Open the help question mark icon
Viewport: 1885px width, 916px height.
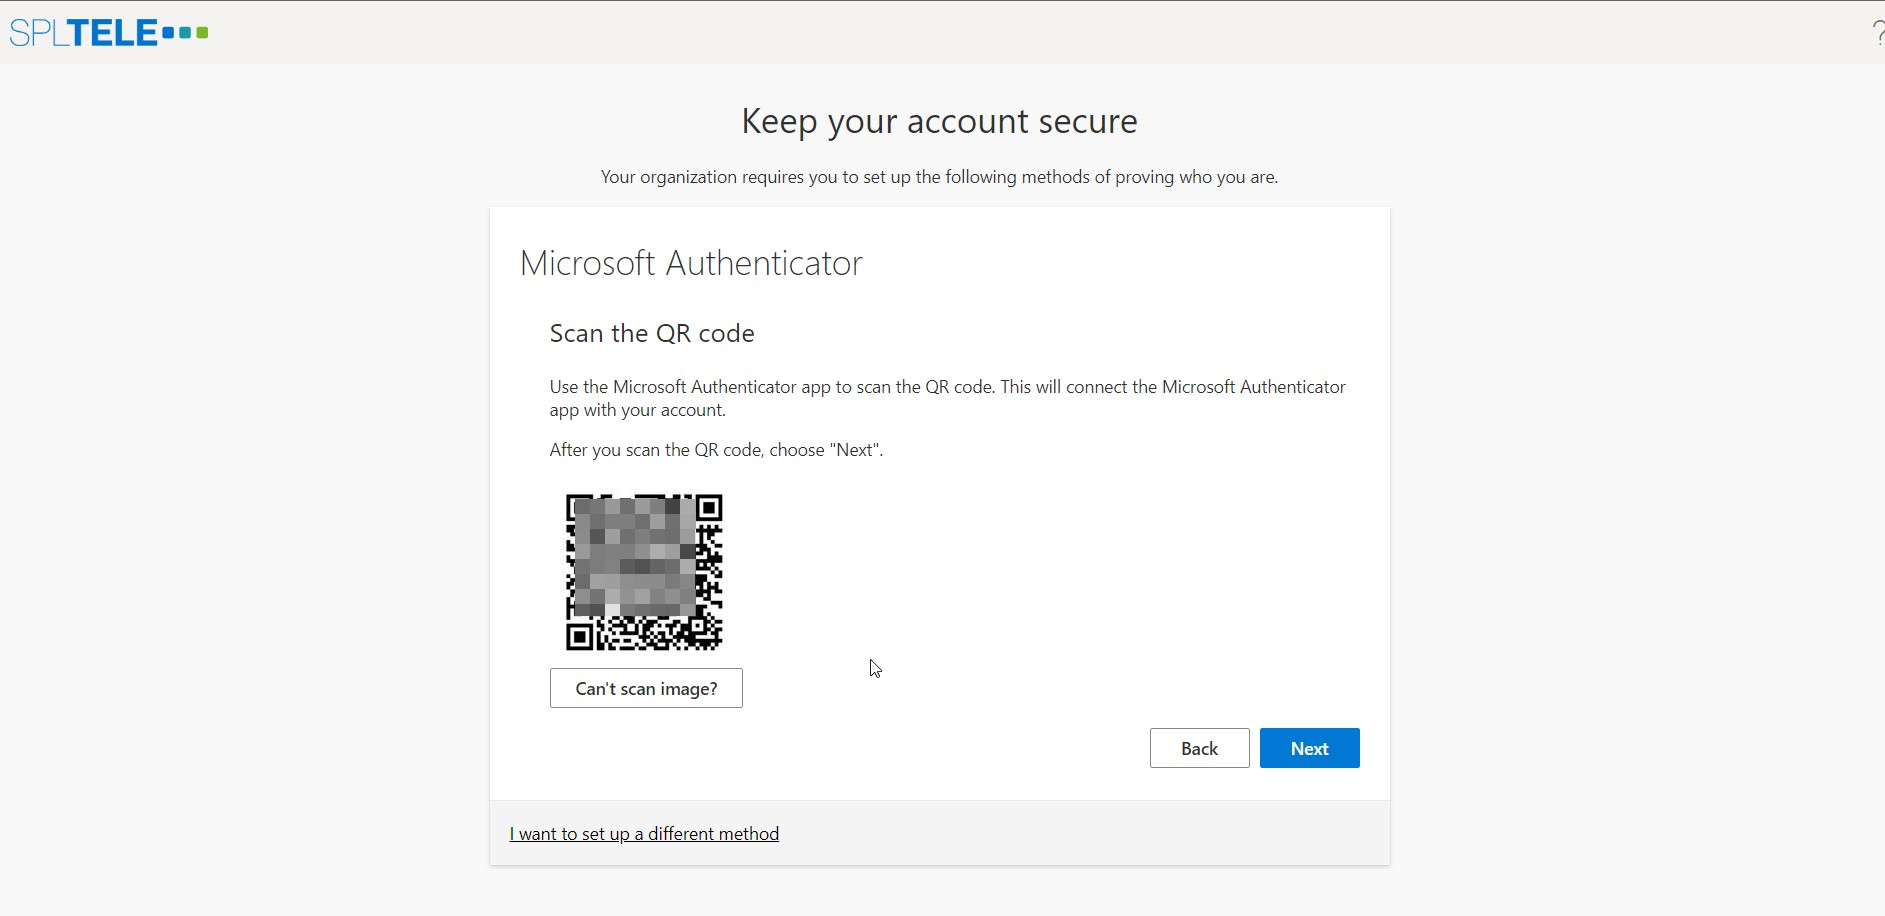1878,32
